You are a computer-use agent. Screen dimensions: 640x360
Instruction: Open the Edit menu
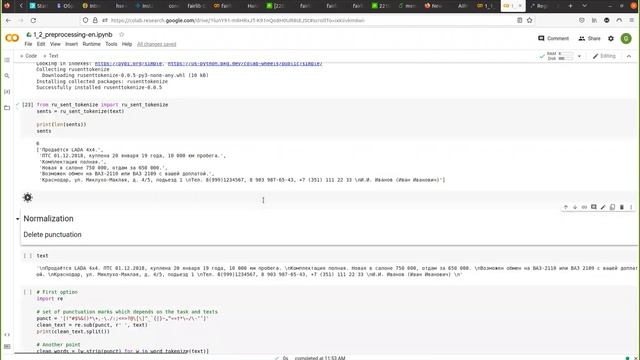(x=41, y=44)
